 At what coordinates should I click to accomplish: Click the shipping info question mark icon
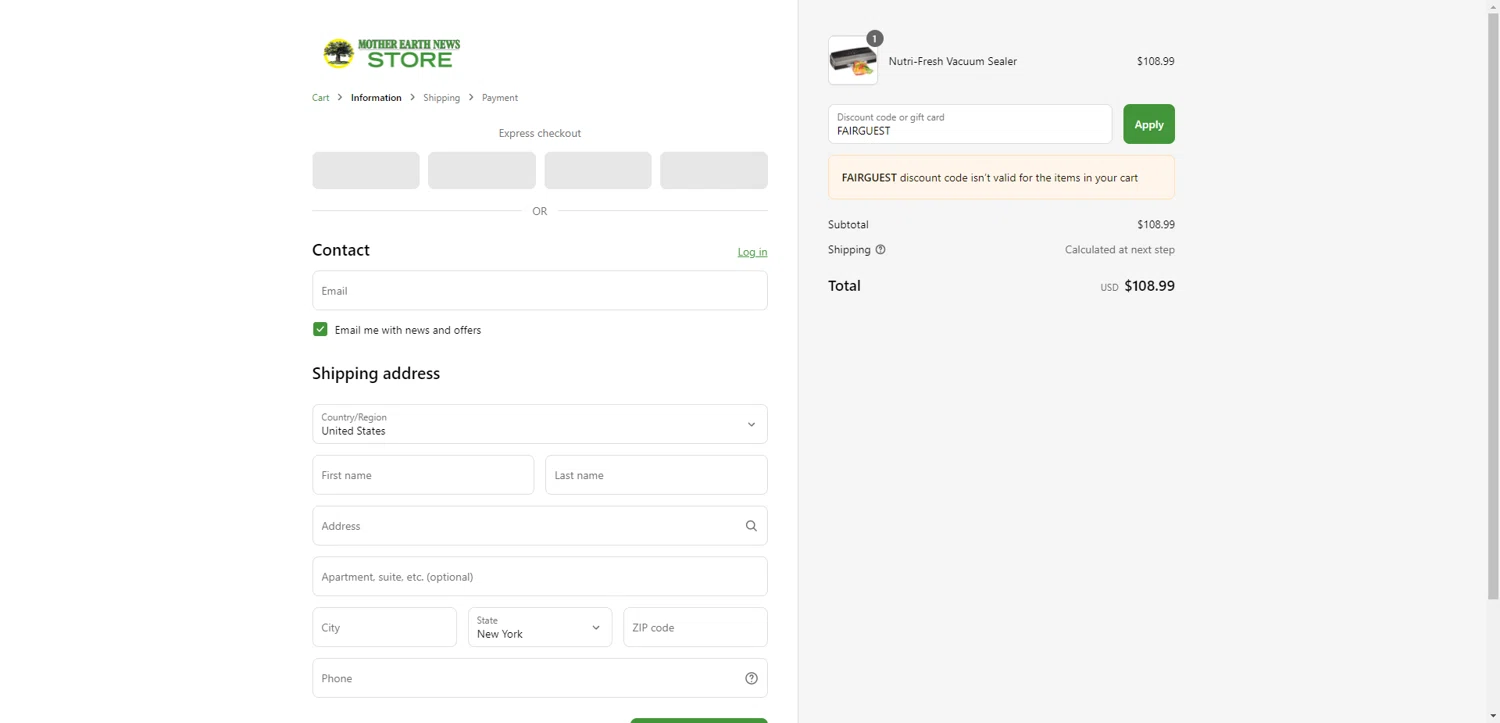click(x=880, y=250)
